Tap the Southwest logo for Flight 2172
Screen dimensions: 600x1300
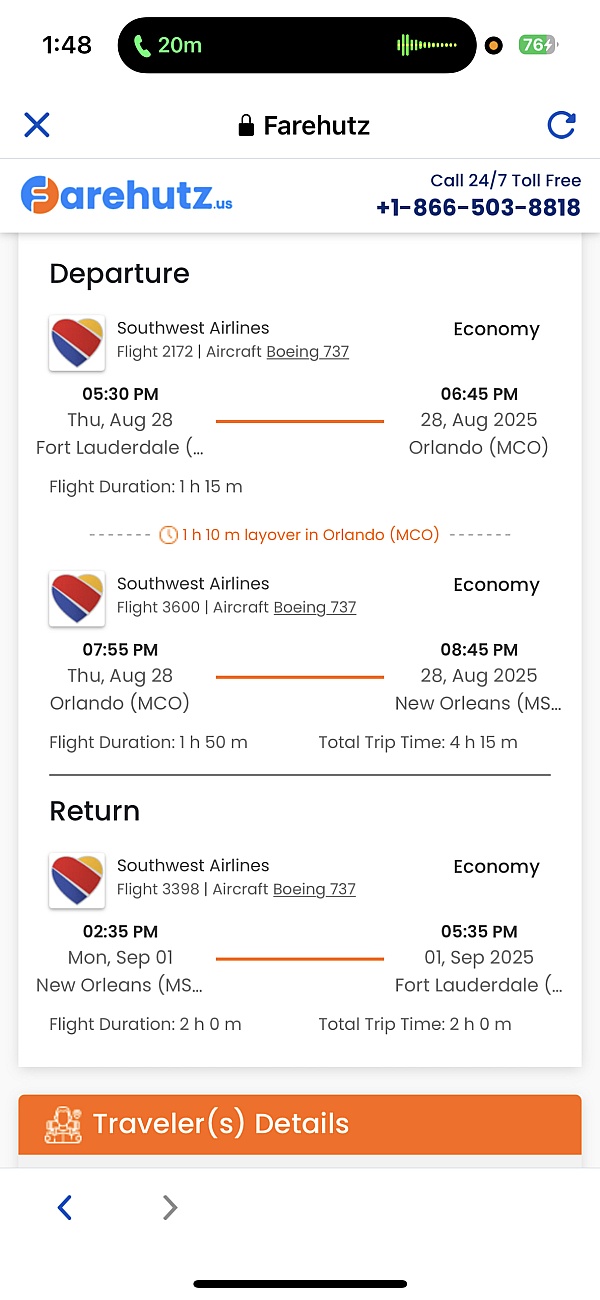point(77,343)
